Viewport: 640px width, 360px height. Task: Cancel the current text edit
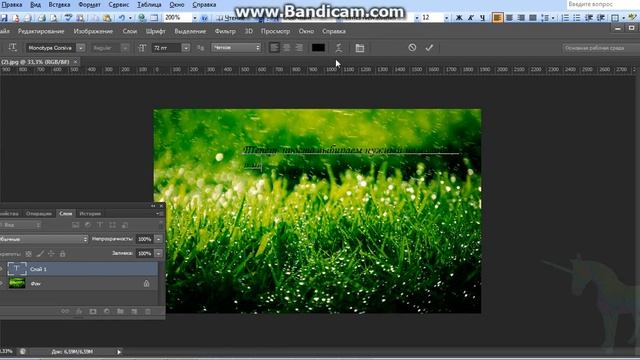point(412,48)
